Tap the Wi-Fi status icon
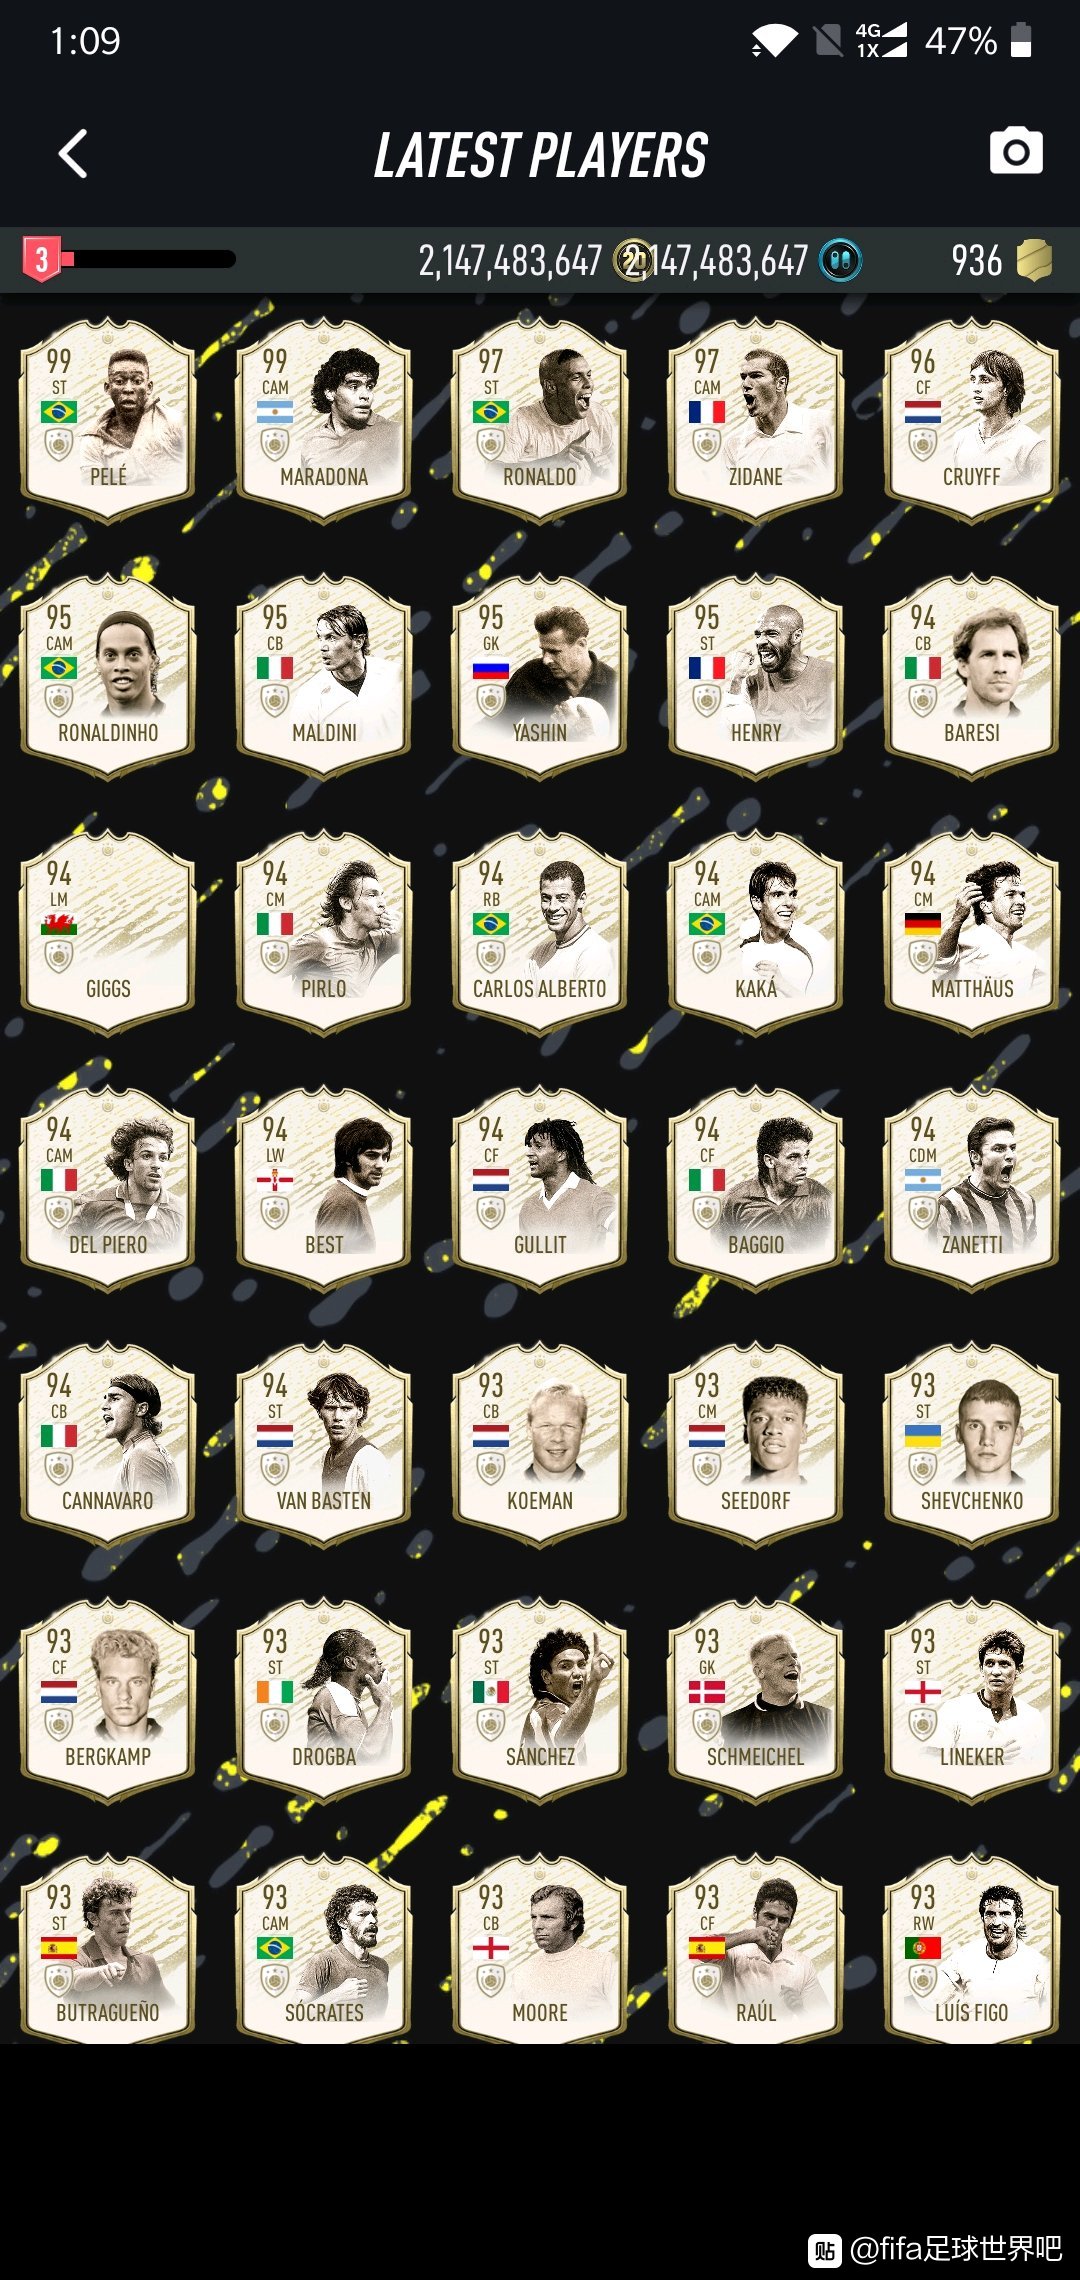Screen dimensions: 1080x2280 (774, 41)
